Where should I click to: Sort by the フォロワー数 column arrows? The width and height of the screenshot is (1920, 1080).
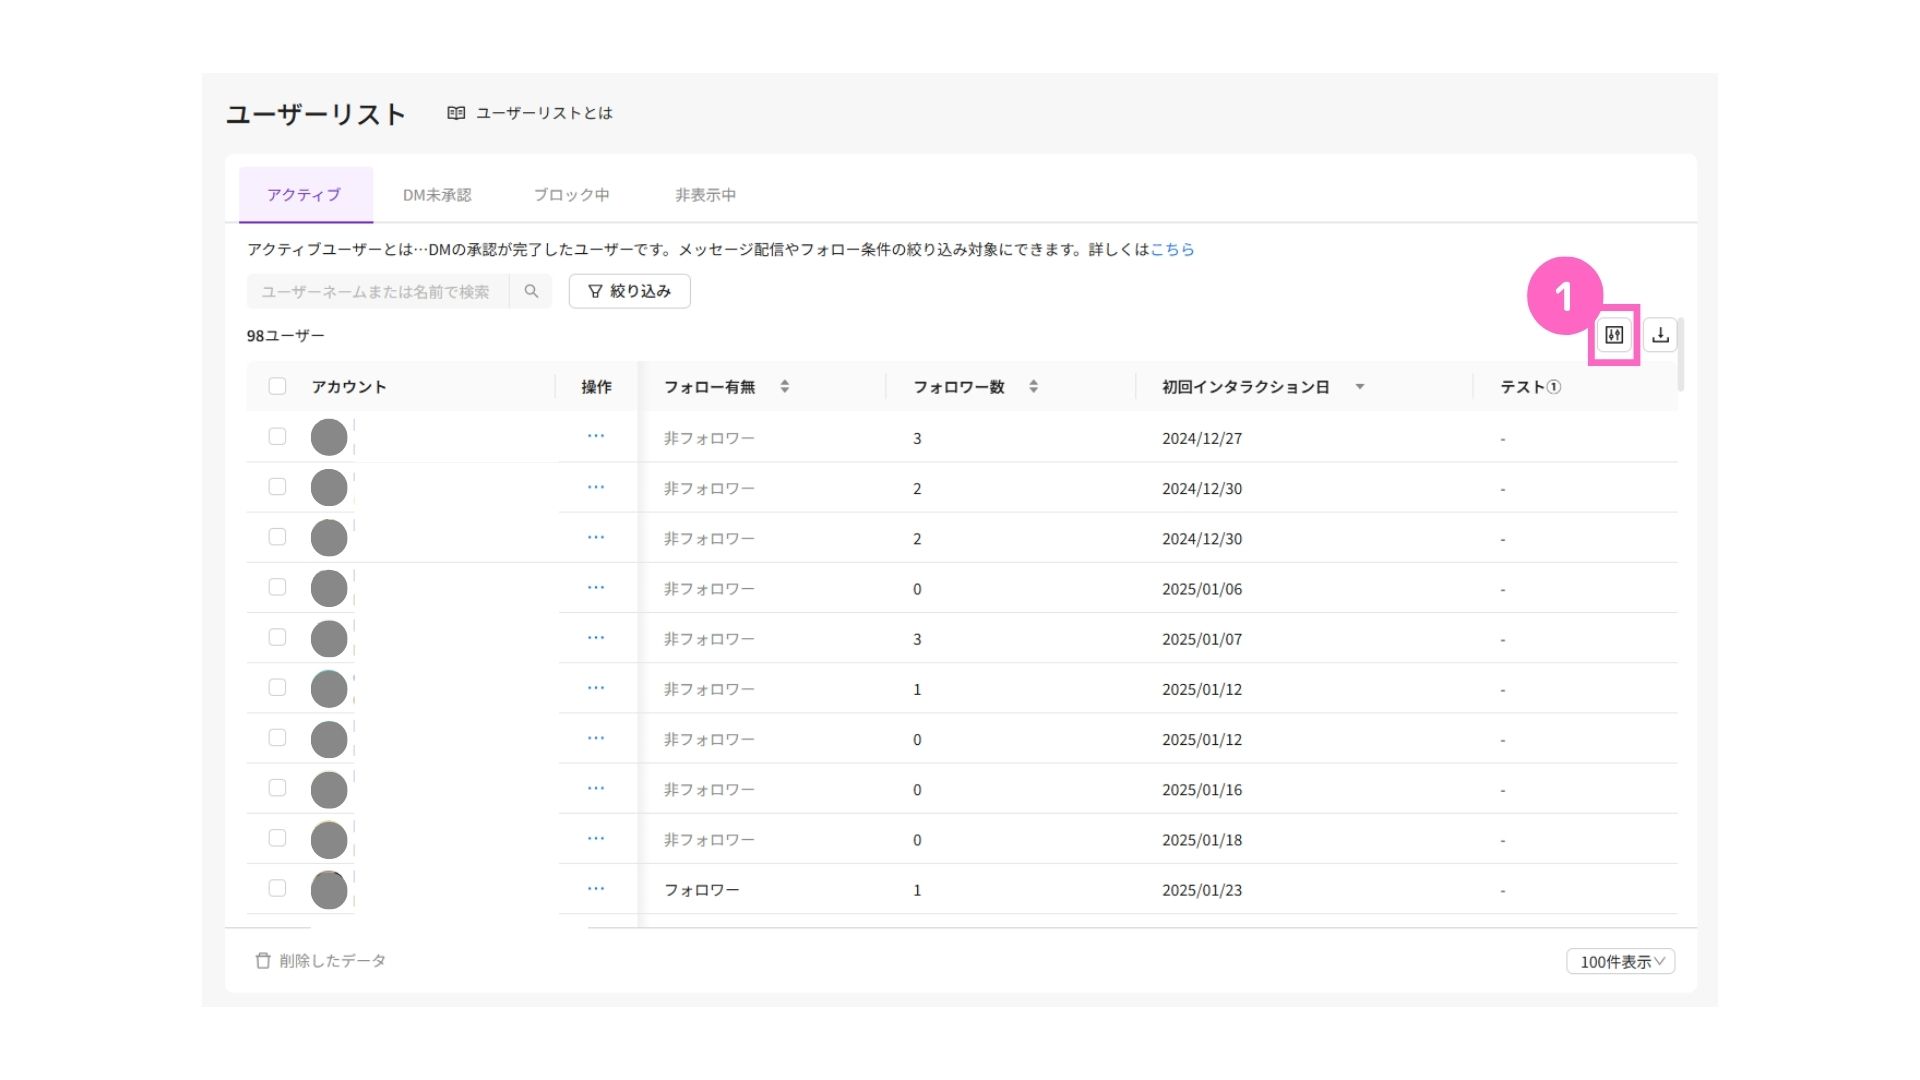coord(1033,386)
